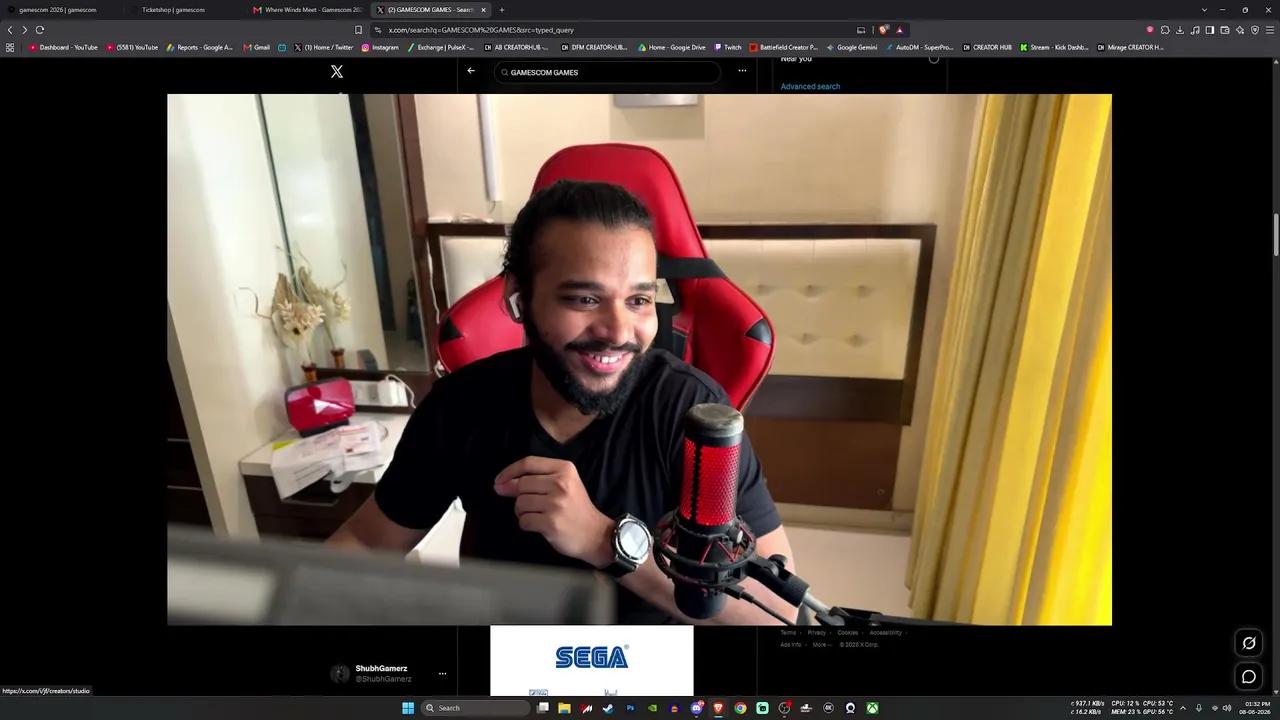Open the Reports - Google bookmark

tap(200, 47)
